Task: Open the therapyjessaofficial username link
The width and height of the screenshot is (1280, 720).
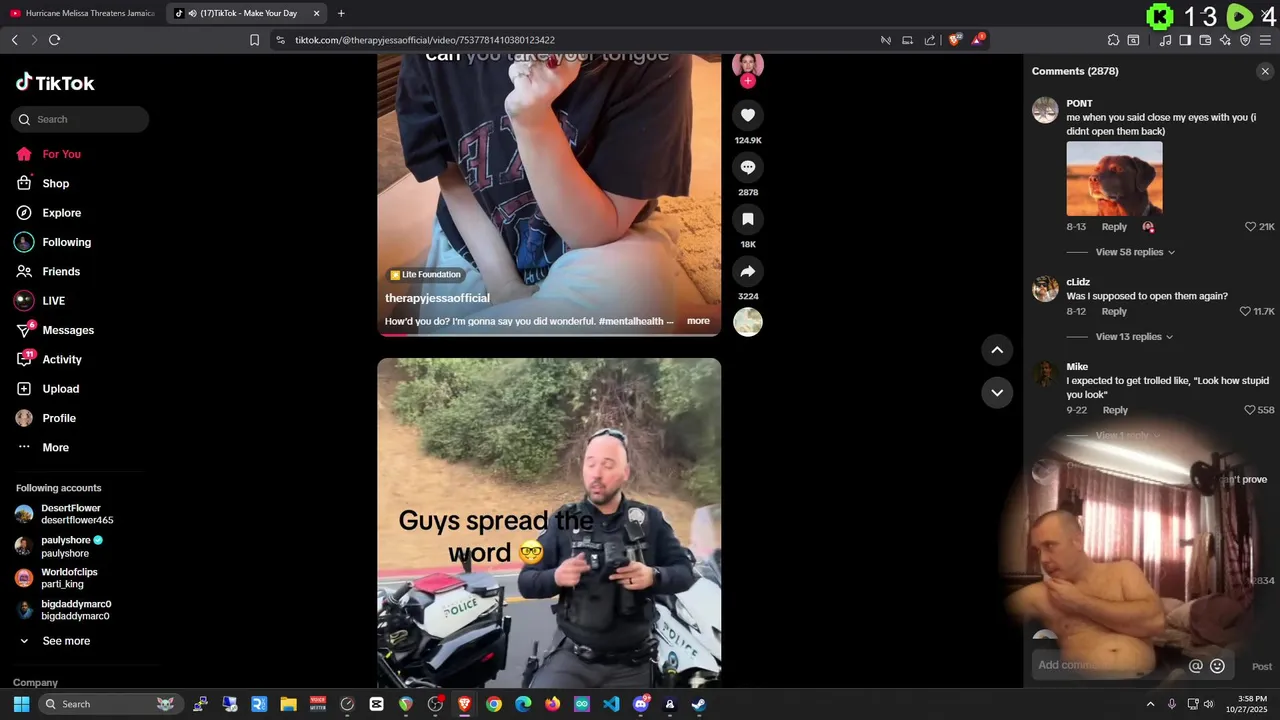Action: coord(437,298)
